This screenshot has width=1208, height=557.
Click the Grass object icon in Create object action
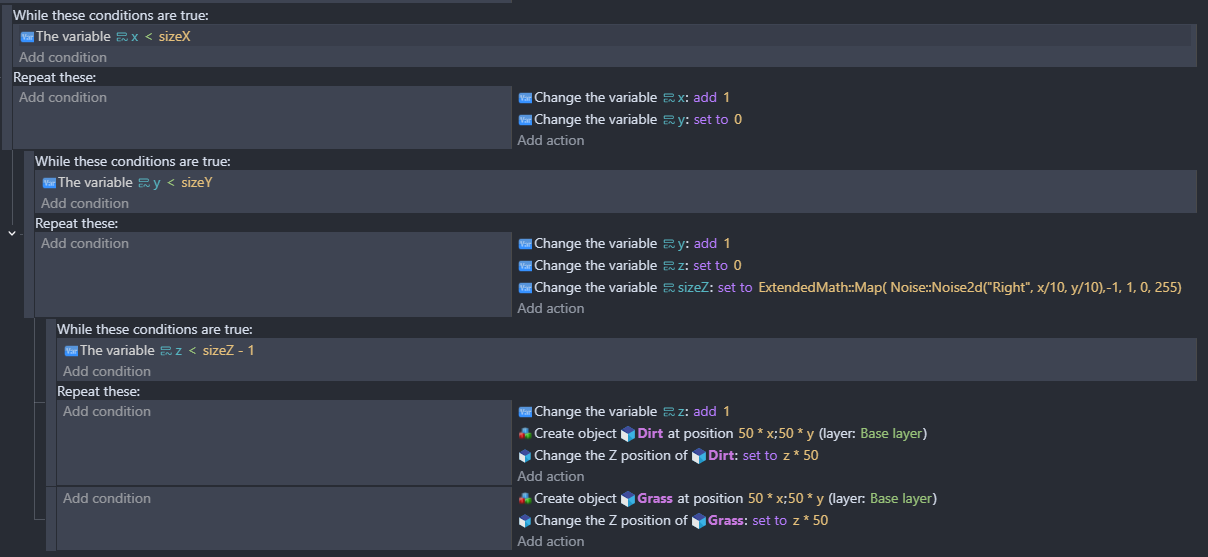[628, 499]
